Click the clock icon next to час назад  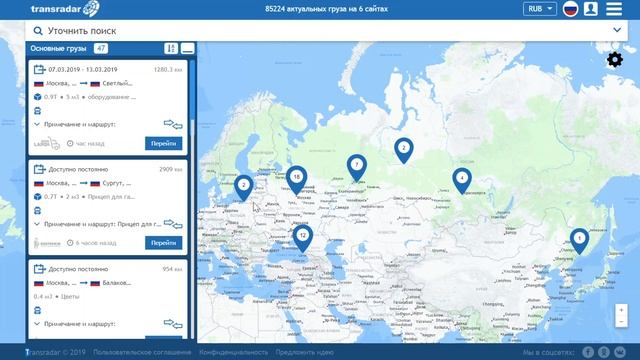point(70,143)
